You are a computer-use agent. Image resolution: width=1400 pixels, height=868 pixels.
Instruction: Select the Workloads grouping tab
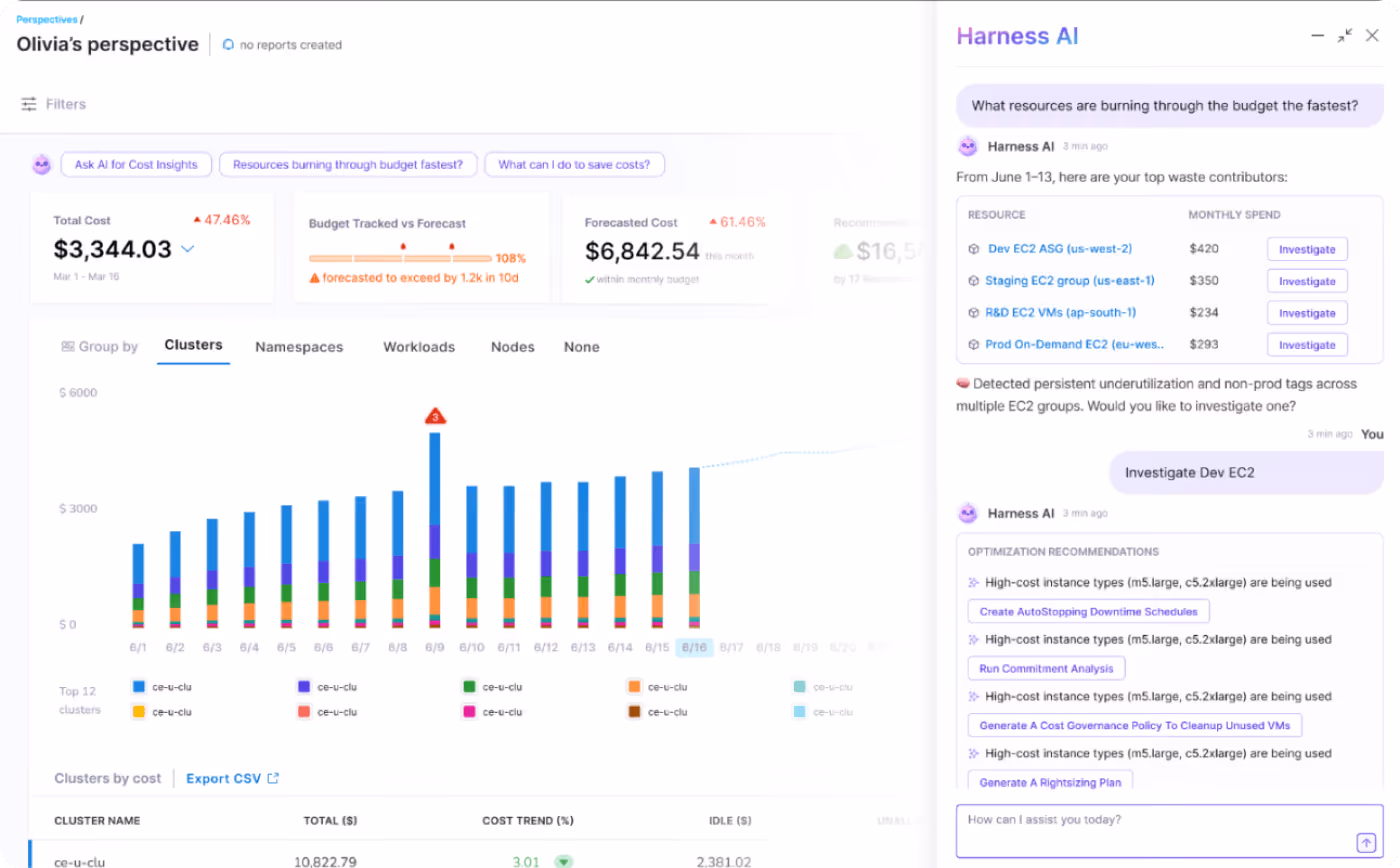coord(418,346)
